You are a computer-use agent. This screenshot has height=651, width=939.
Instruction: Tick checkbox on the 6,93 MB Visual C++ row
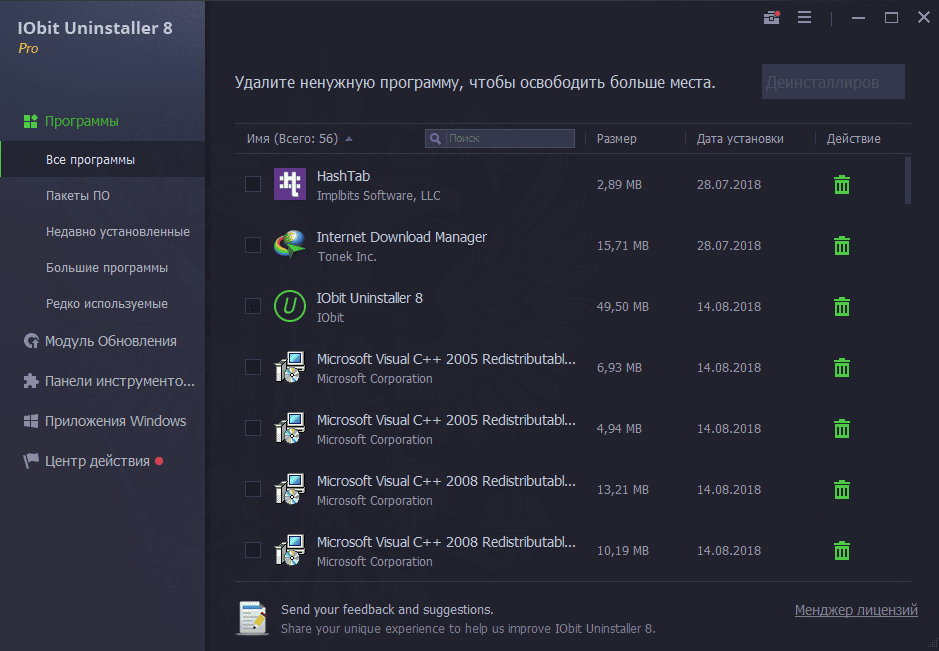(253, 367)
